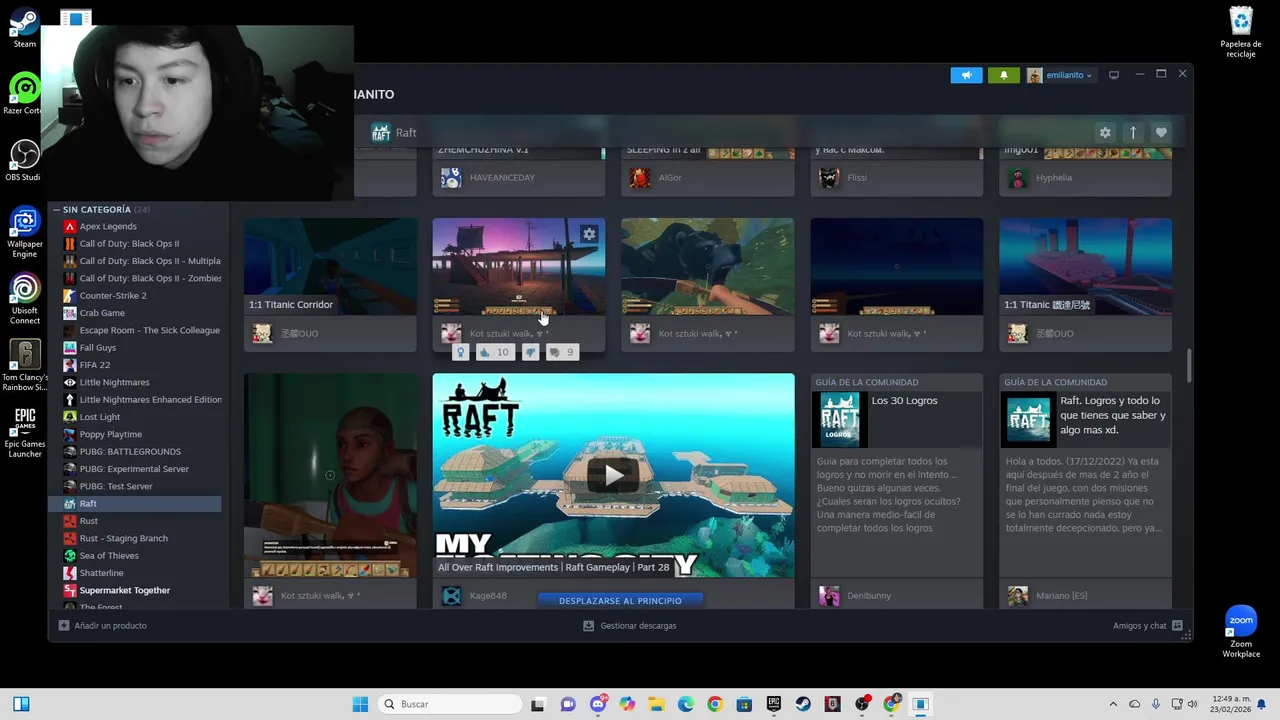Open Ubisoft Connect desktop icon
This screenshot has height=720, width=1280.
pos(25,298)
